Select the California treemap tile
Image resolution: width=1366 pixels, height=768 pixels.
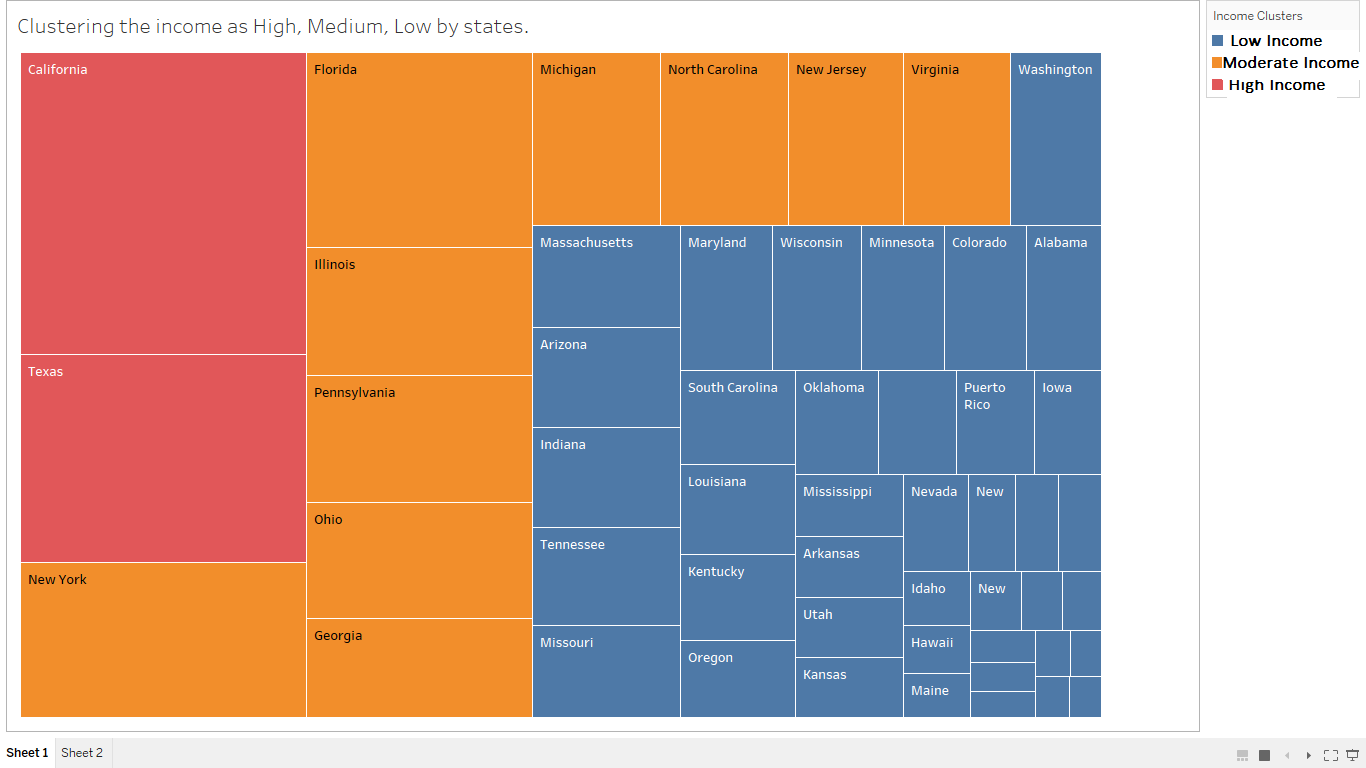[163, 203]
